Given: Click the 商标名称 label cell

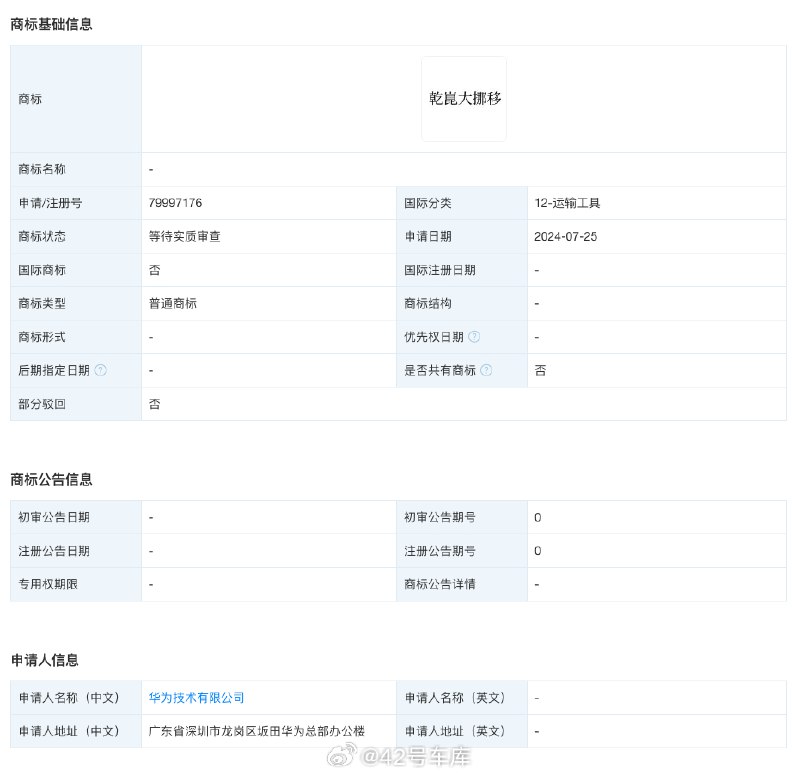Looking at the screenshot, I should point(76,169).
